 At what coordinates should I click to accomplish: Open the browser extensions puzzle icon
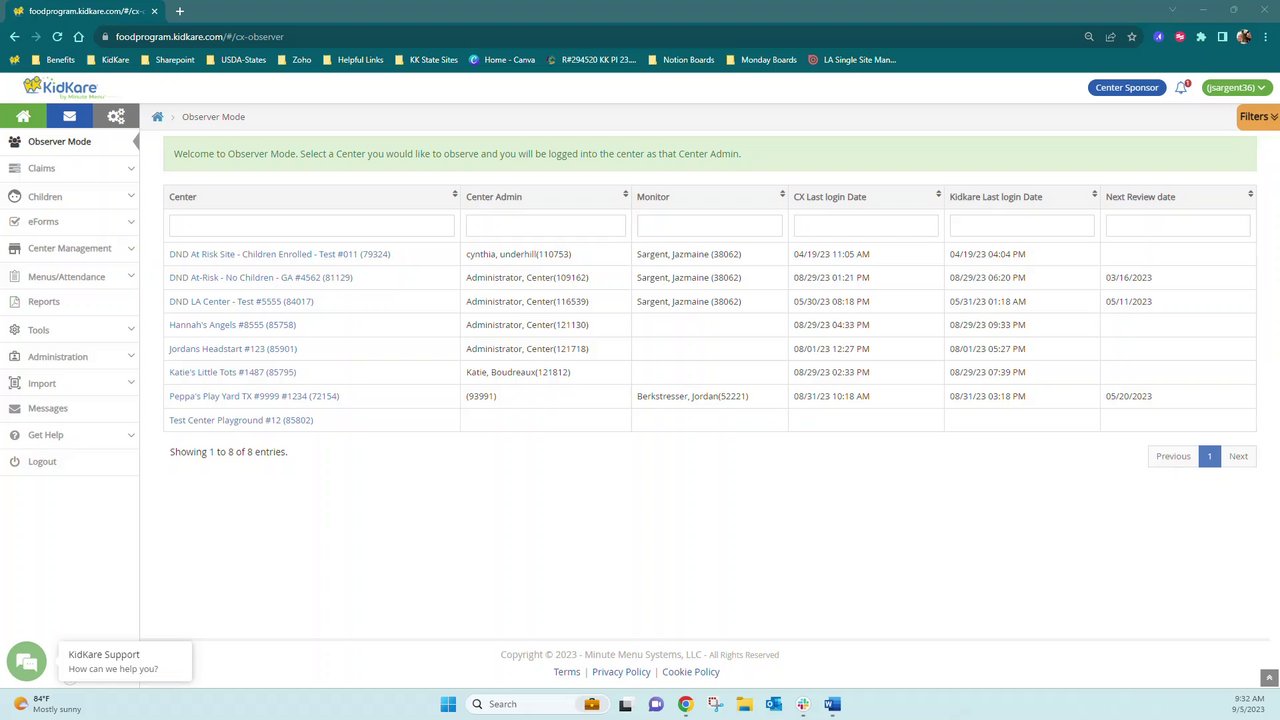tap(1201, 37)
